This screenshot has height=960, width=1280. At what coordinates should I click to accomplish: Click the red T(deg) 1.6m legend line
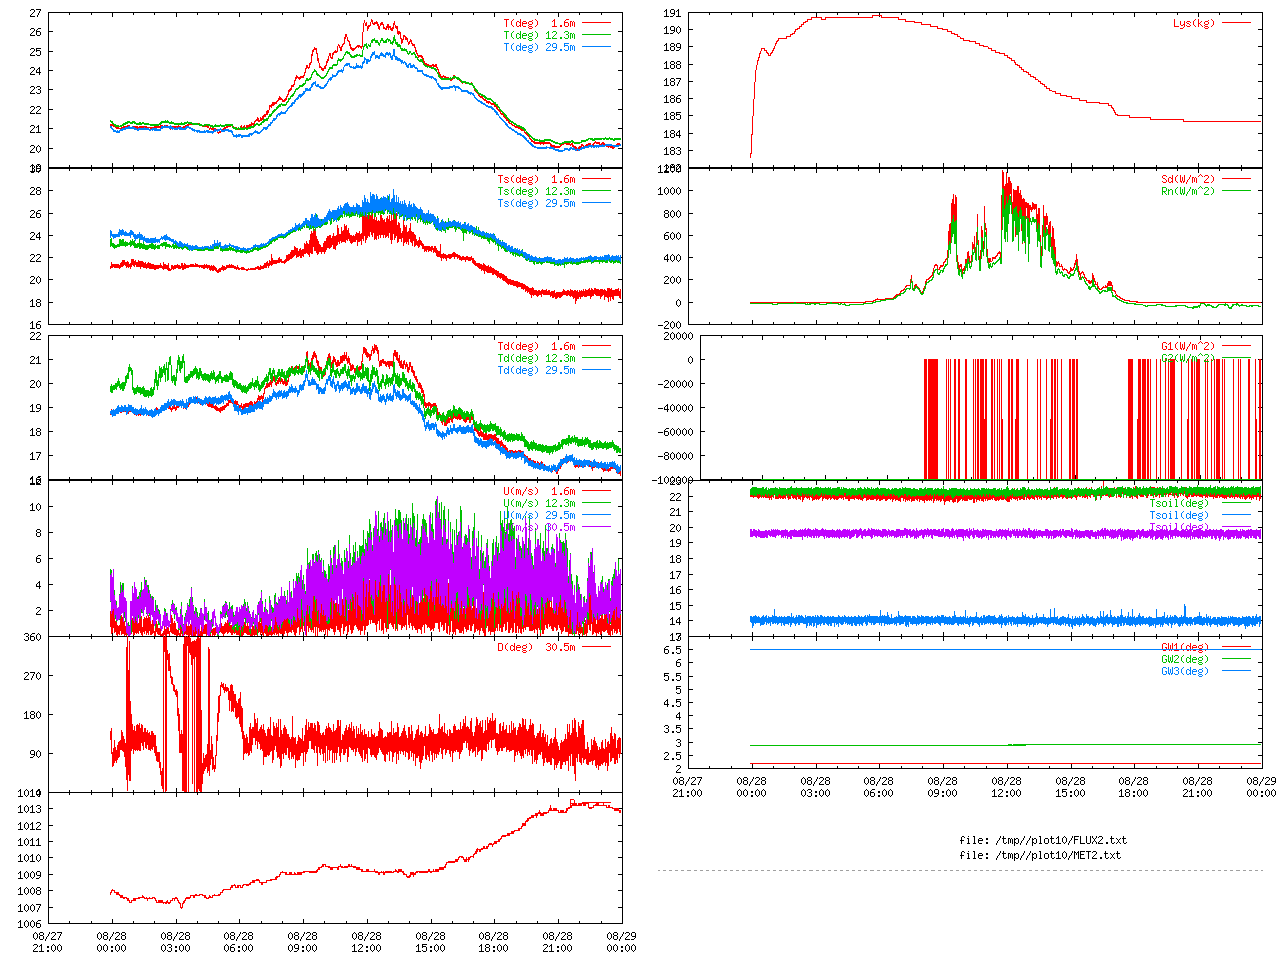(596, 23)
